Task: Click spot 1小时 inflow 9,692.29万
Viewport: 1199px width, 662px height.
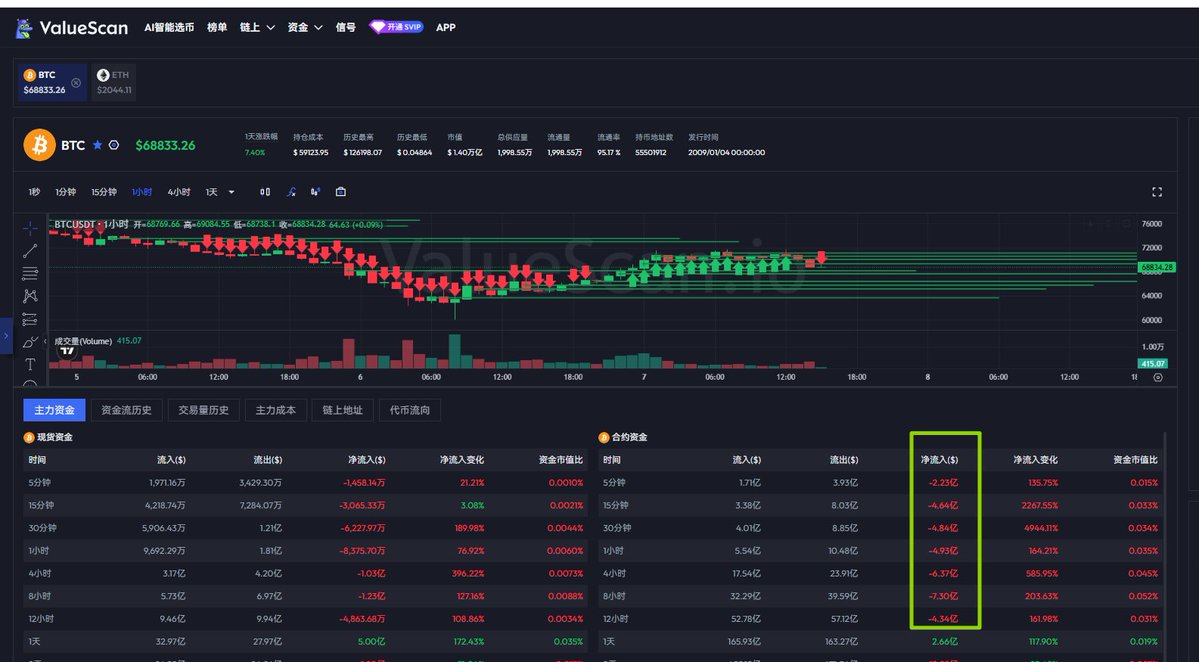Action: click(164, 551)
